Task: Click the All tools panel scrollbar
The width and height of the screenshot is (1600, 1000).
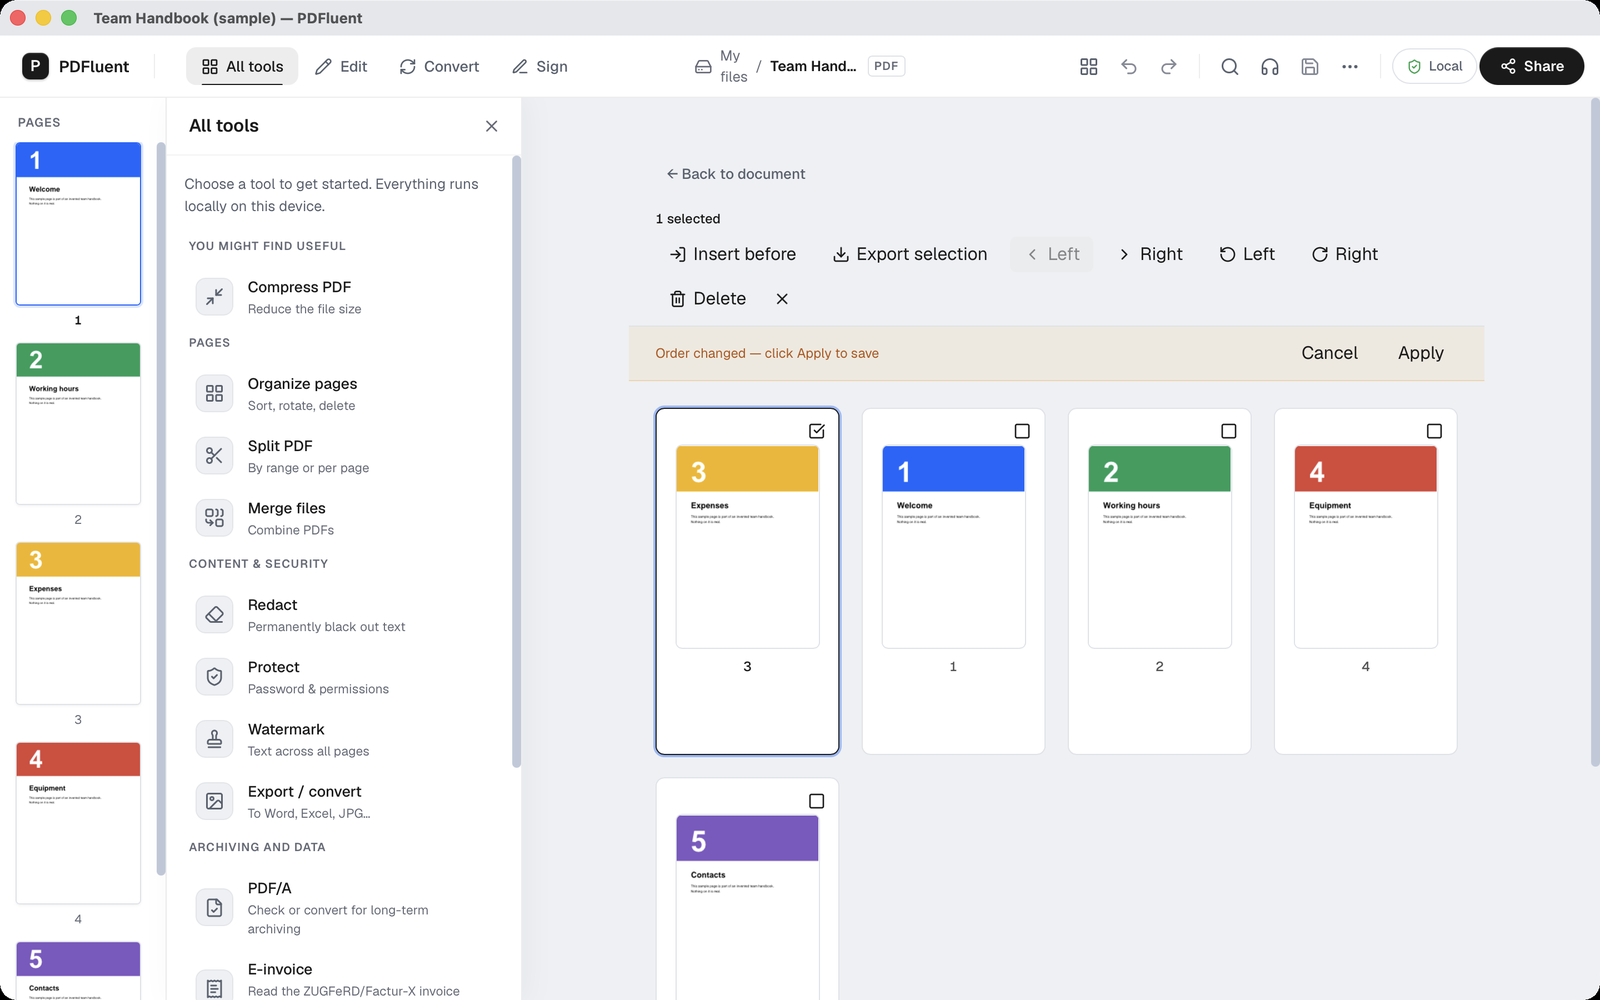Action: click(x=516, y=460)
